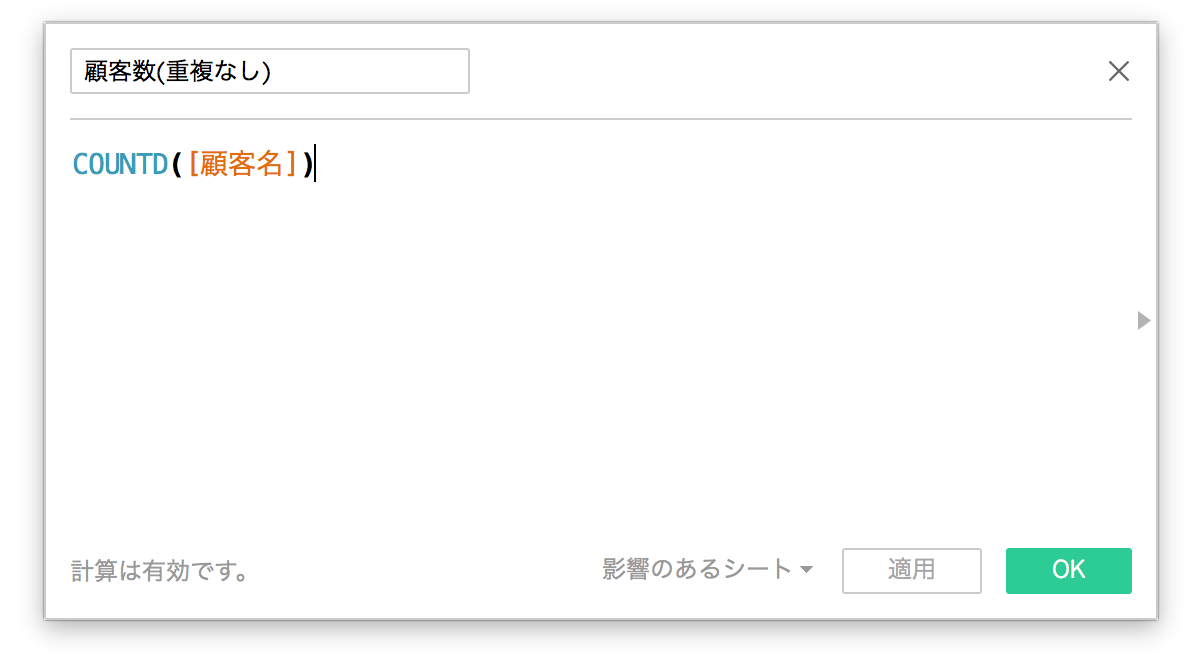Open the 影響のあるシート dropdown
The height and width of the screenshot is (658, 1192).
[696, 570]
